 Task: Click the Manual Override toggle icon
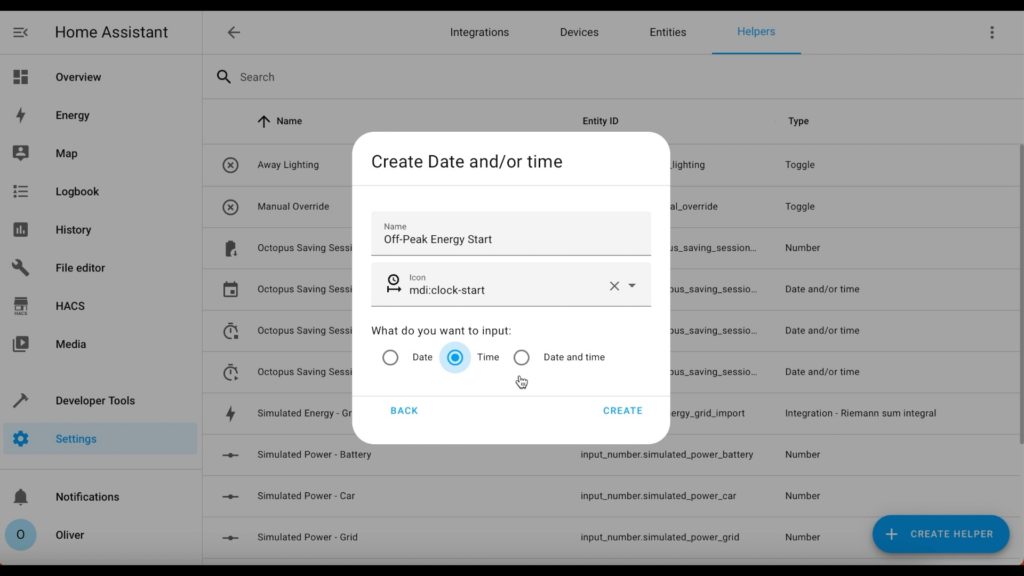(x=230, y=207)
